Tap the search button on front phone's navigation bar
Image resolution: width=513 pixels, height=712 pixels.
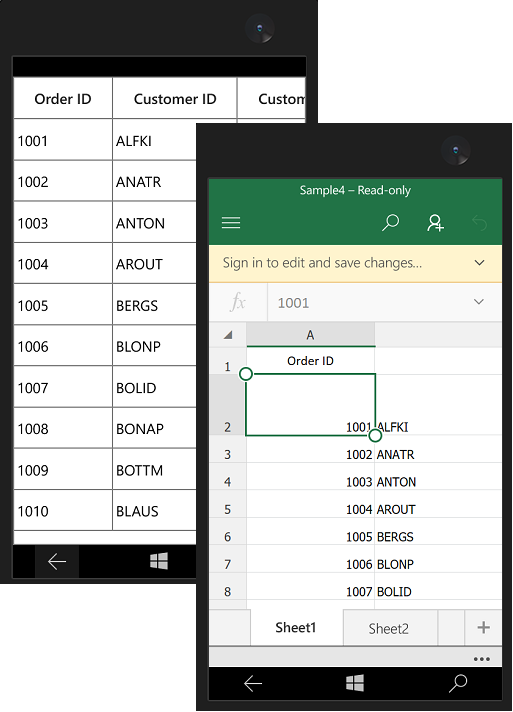(458, 683)
